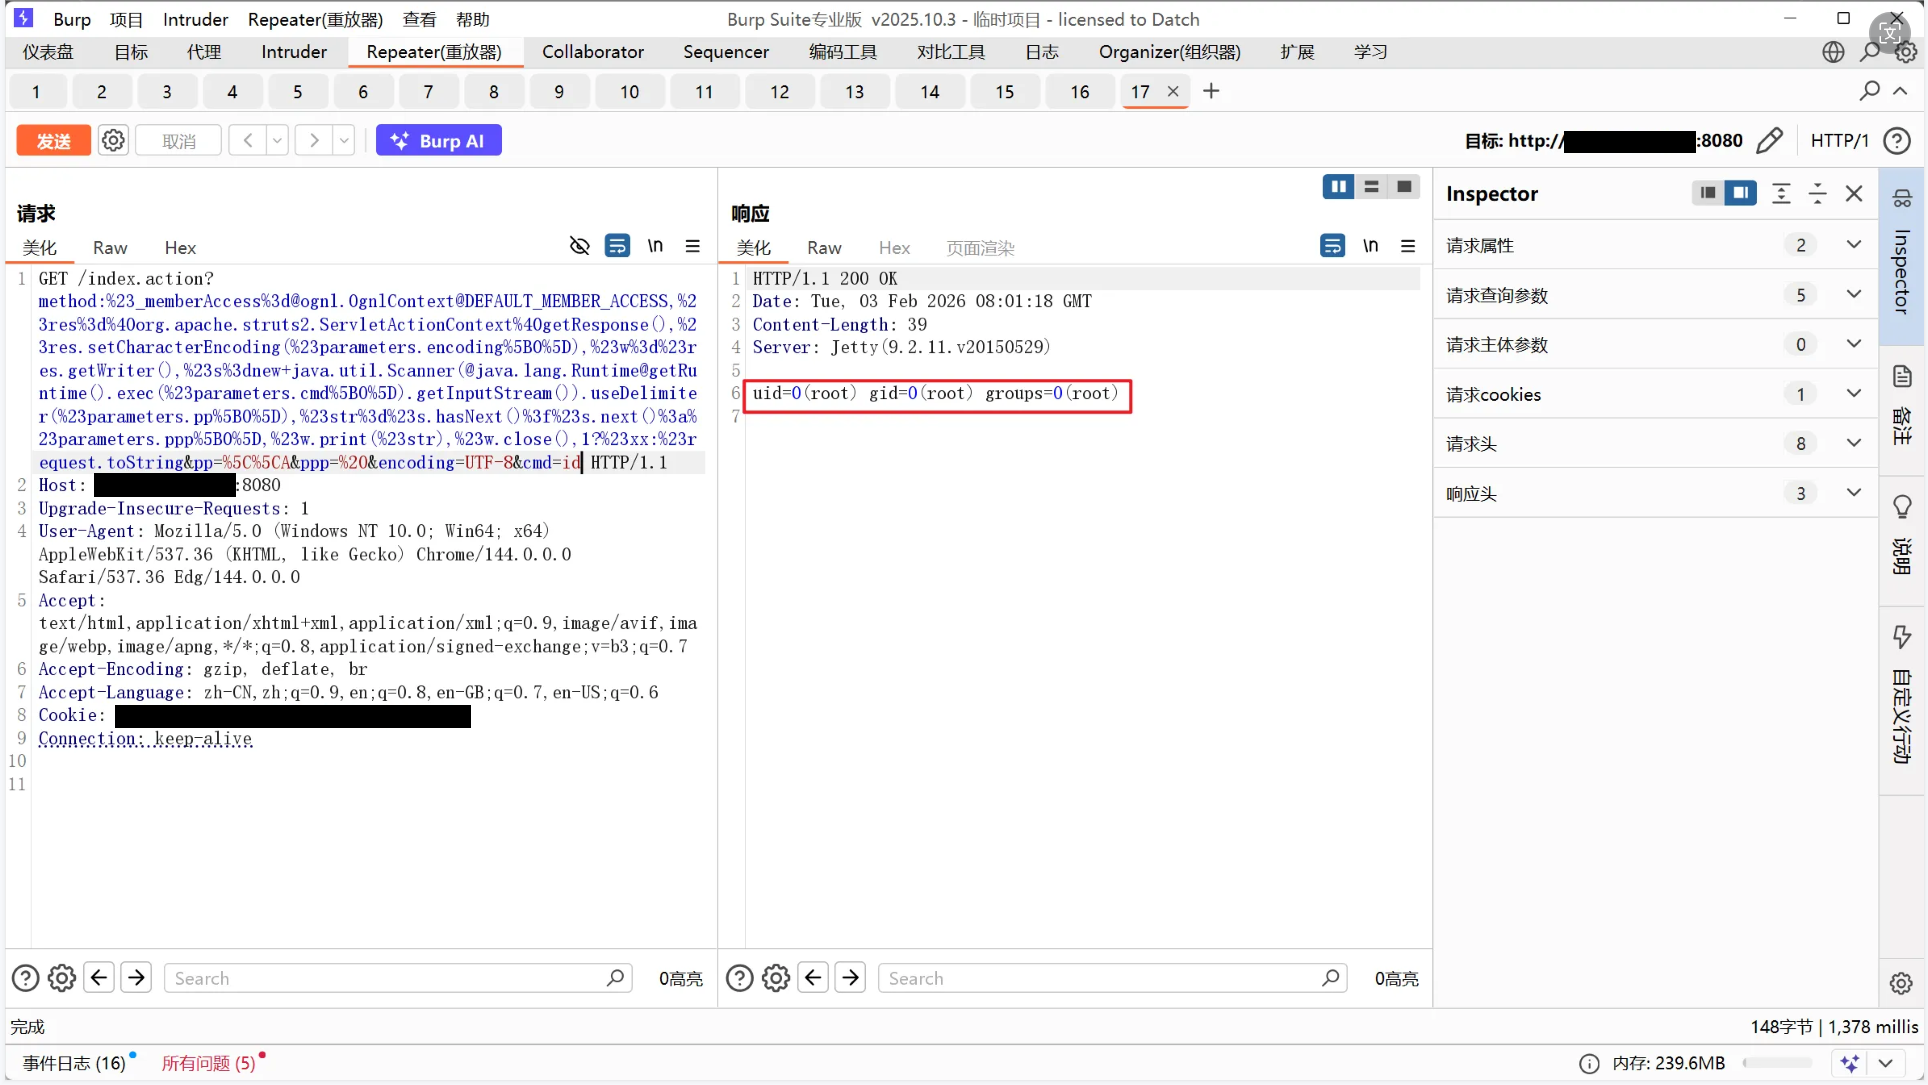1928x1085 pixels.
Task: Expand the 请求cookies section
Action: tap(1656, 394)
